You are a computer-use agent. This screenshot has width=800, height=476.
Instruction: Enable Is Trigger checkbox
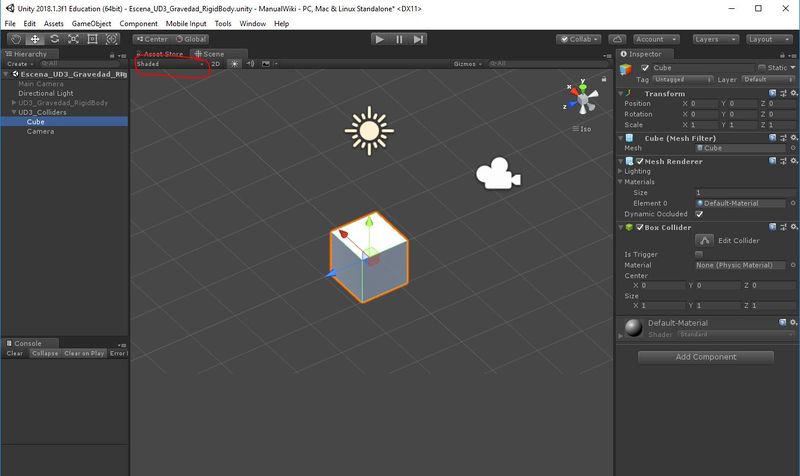(x=699, y=254)
